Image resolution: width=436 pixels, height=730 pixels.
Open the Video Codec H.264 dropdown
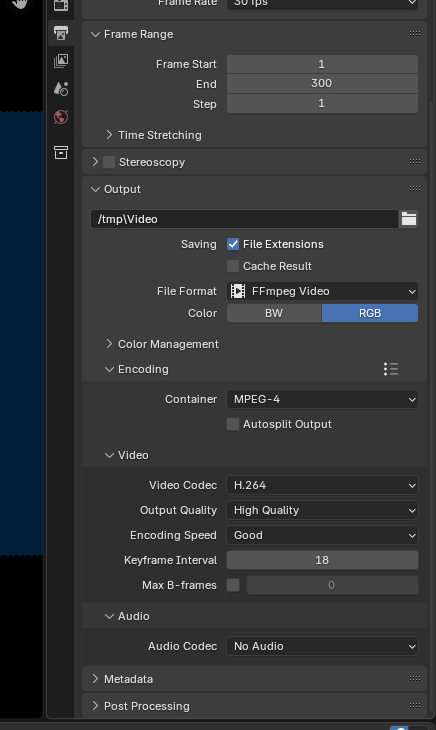(x=322, y=485)
